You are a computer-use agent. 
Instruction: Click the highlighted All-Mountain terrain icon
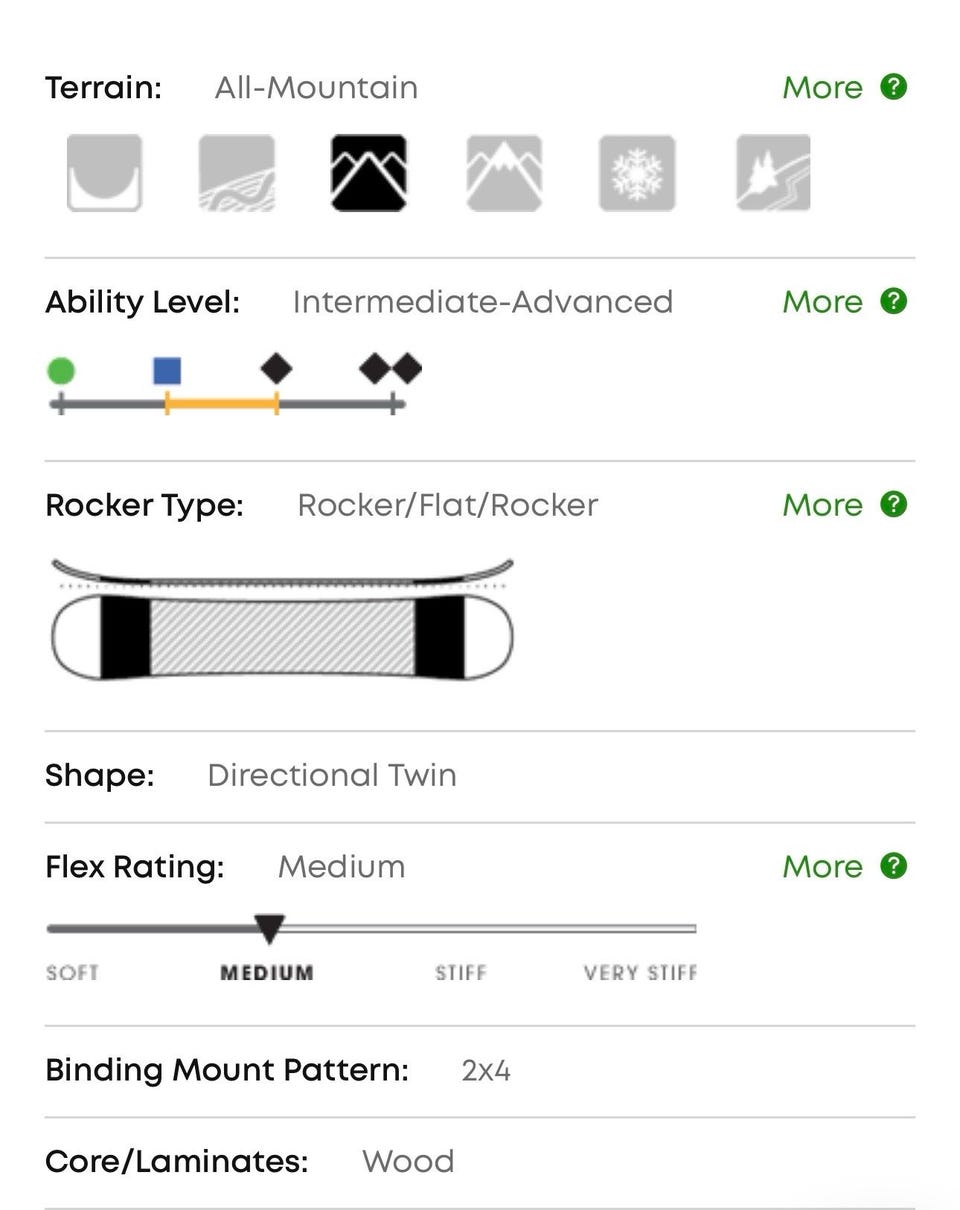pyautogui.click(x=368, y=173)
